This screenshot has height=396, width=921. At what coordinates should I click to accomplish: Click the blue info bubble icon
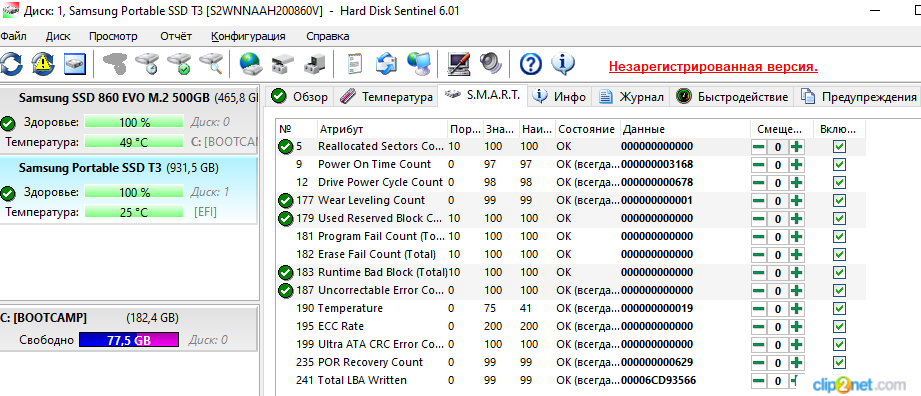pyautogui.click(x=563, y=63)
